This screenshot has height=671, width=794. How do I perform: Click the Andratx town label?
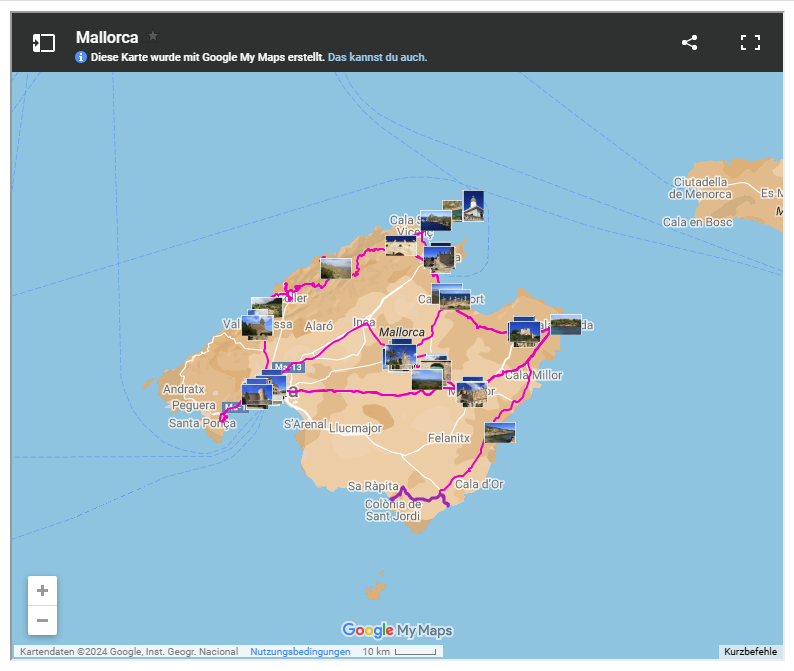(x=184, y=389)
